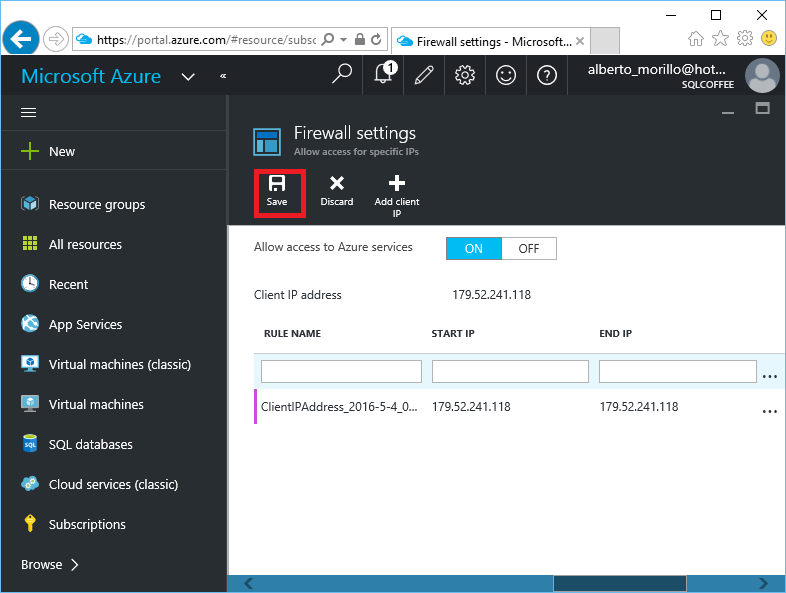Click the browser Home icon
This screenshot has width=786, height=593.
click(x=696, y=38)
